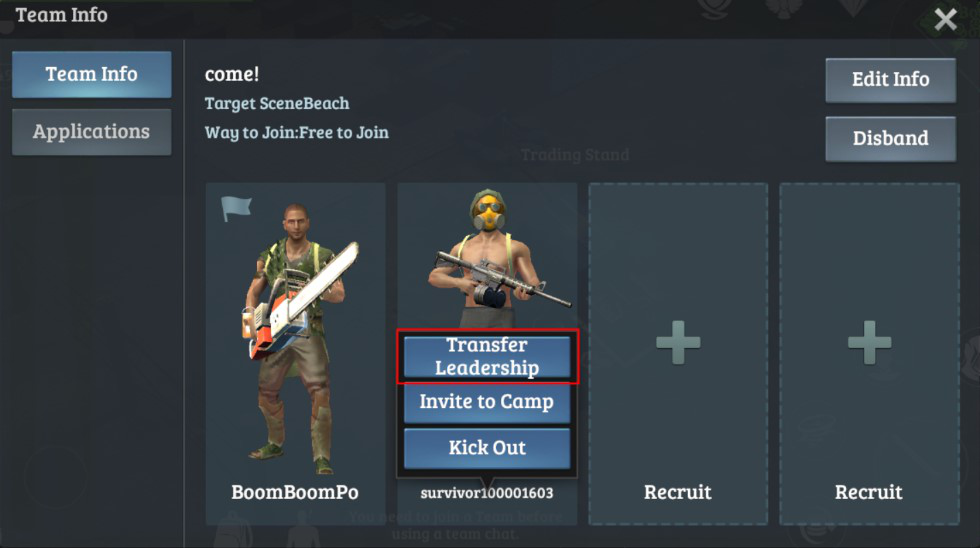Screen dimensions: 980x548
Task: Click the plus icon in fourth slot
Action: click(x=869, y=342)
